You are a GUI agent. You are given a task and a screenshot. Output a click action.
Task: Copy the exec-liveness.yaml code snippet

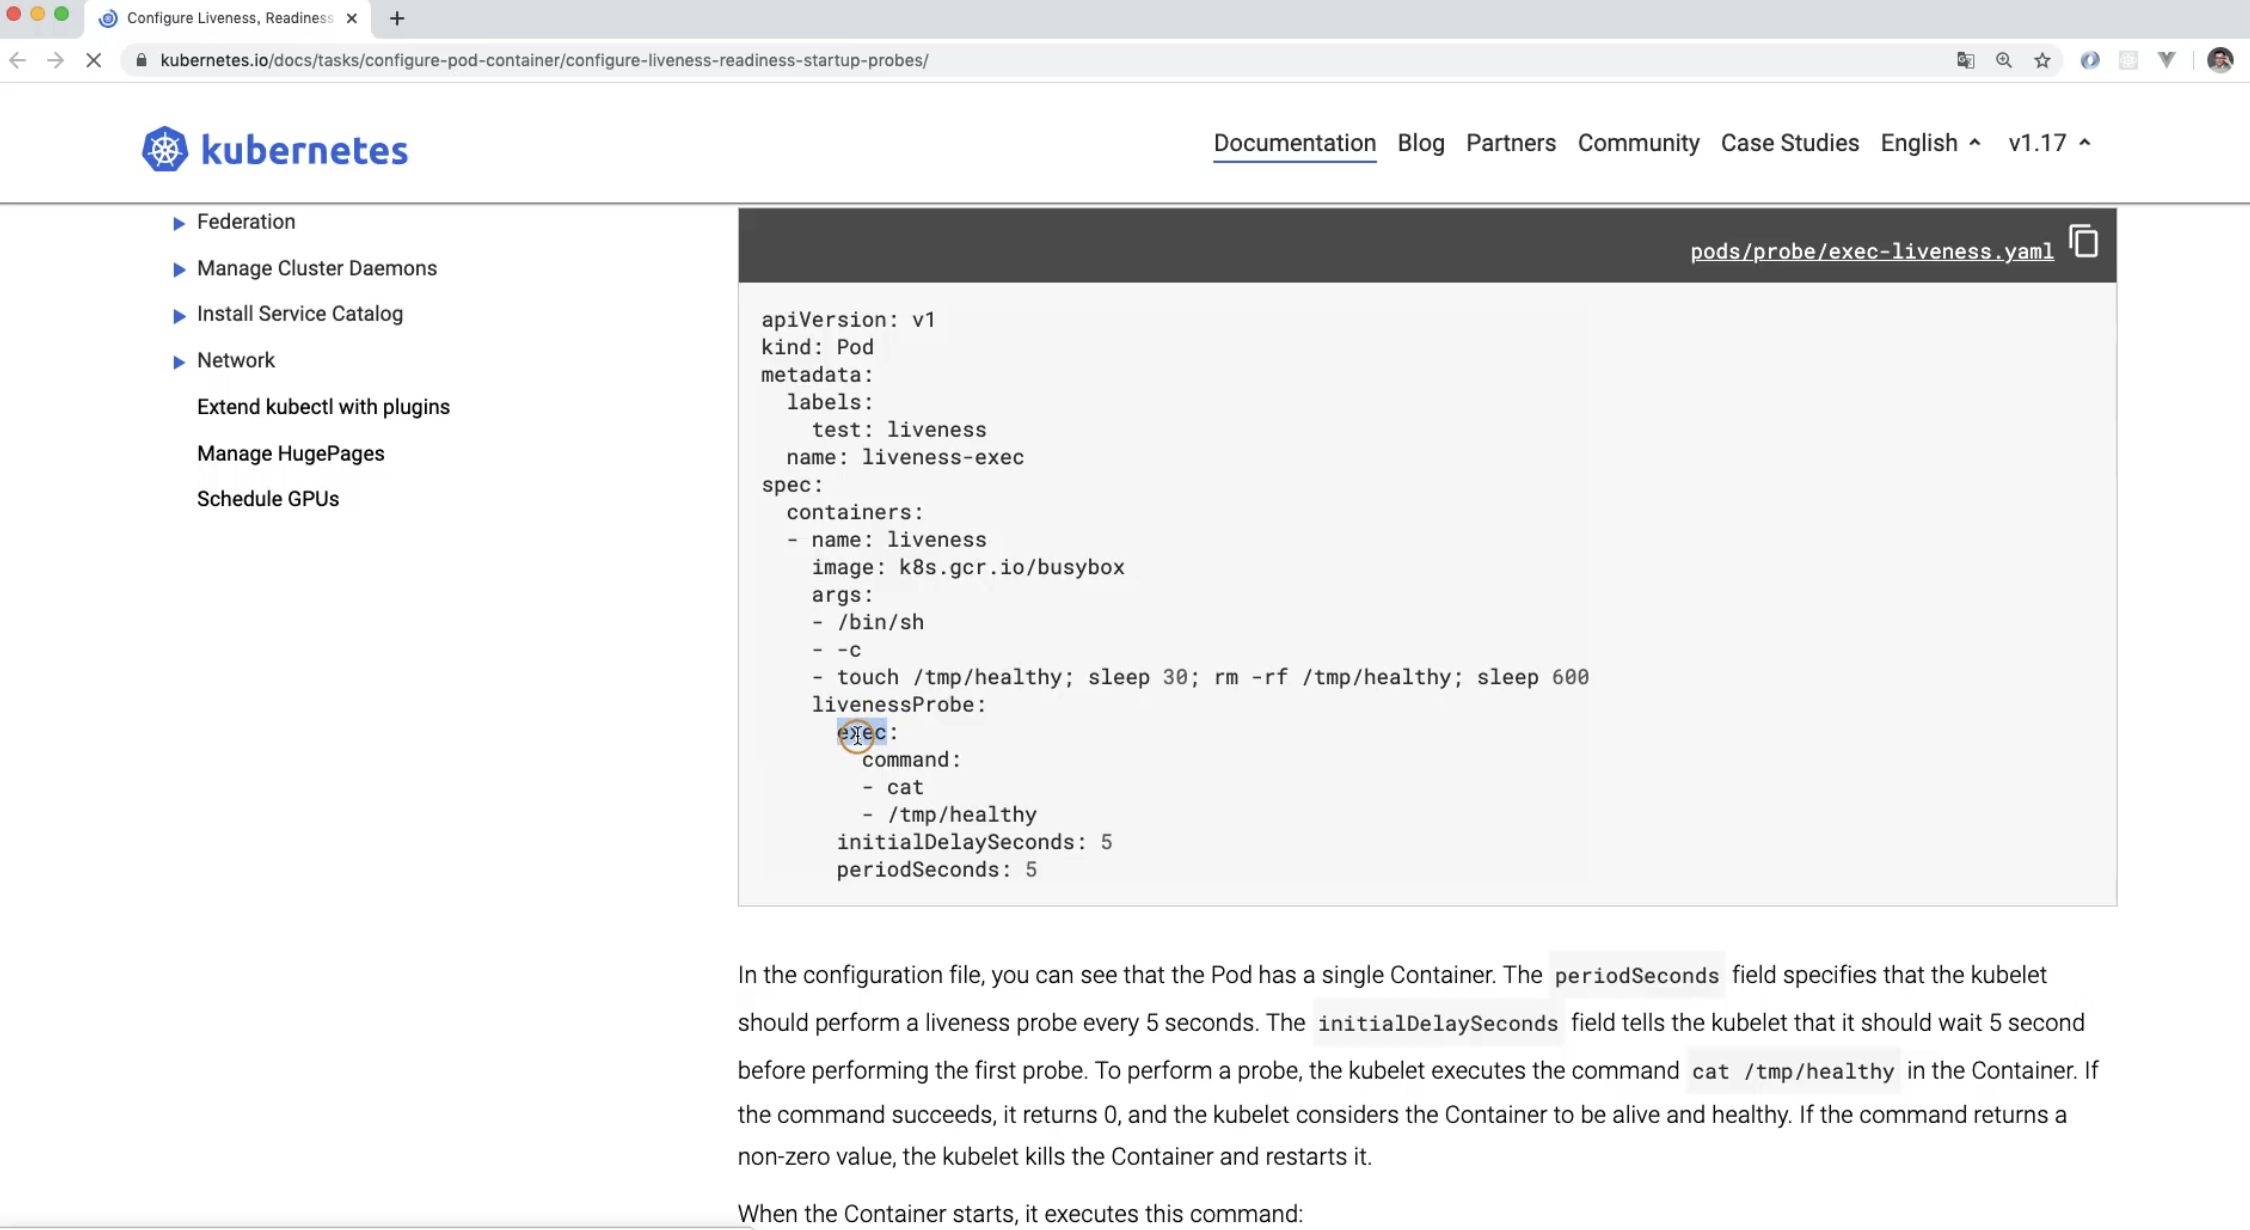pos(2083,242)
